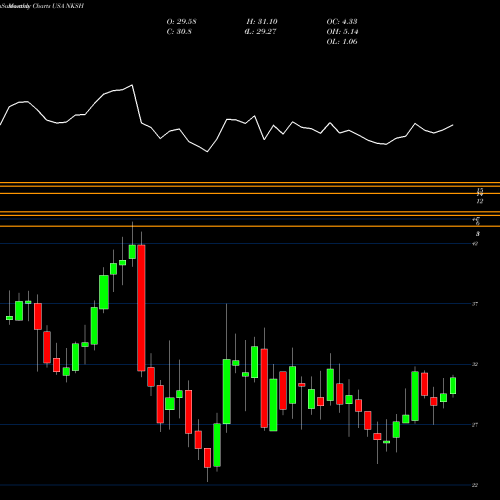Click the 'Charts USA NKSH' chart title

coord(58,6)
